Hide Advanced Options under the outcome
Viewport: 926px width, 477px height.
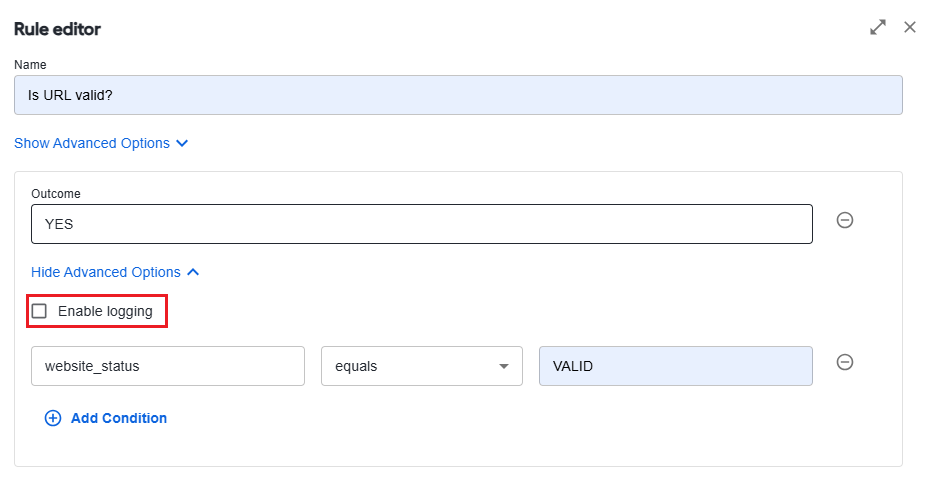pos(106,272)
